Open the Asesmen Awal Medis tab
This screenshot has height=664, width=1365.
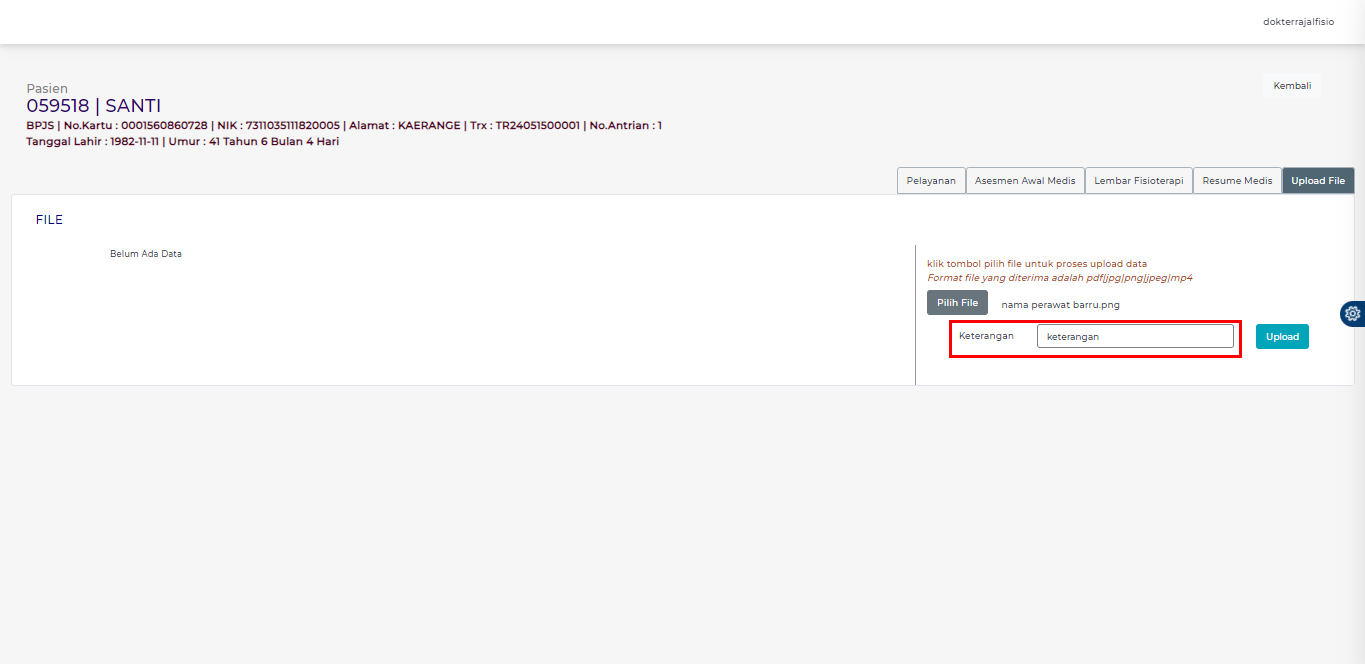tap(1025, 181)
